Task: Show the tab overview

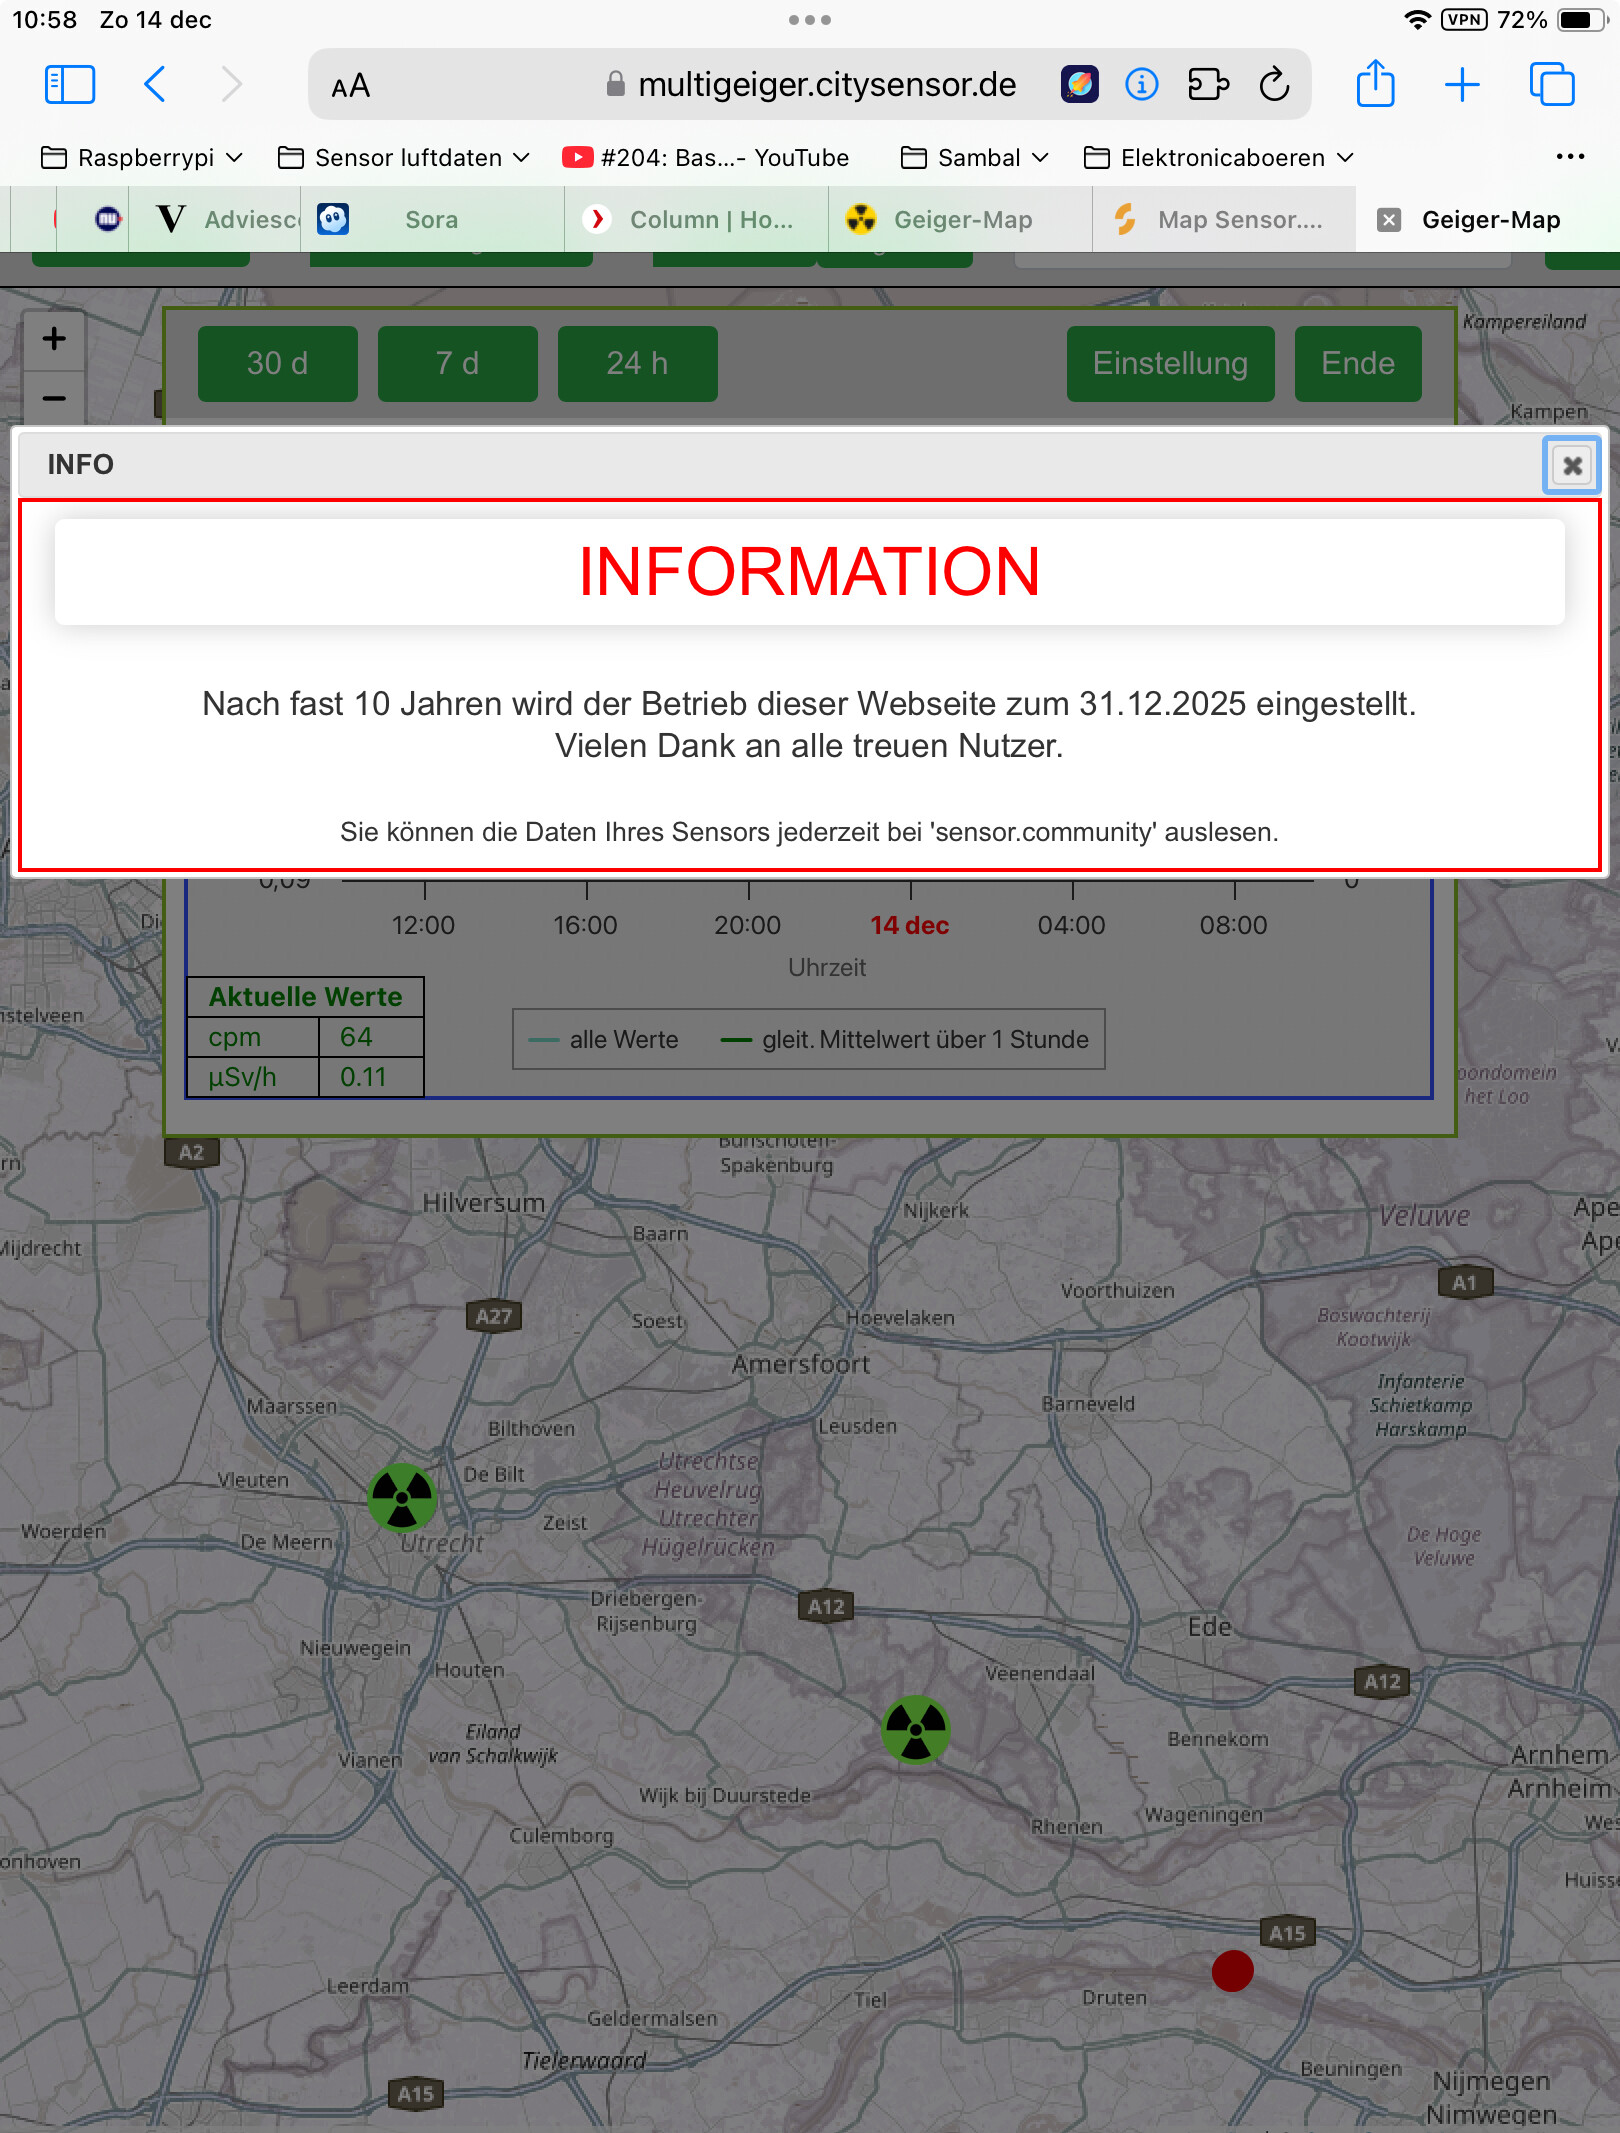Action: point(1551,85)
